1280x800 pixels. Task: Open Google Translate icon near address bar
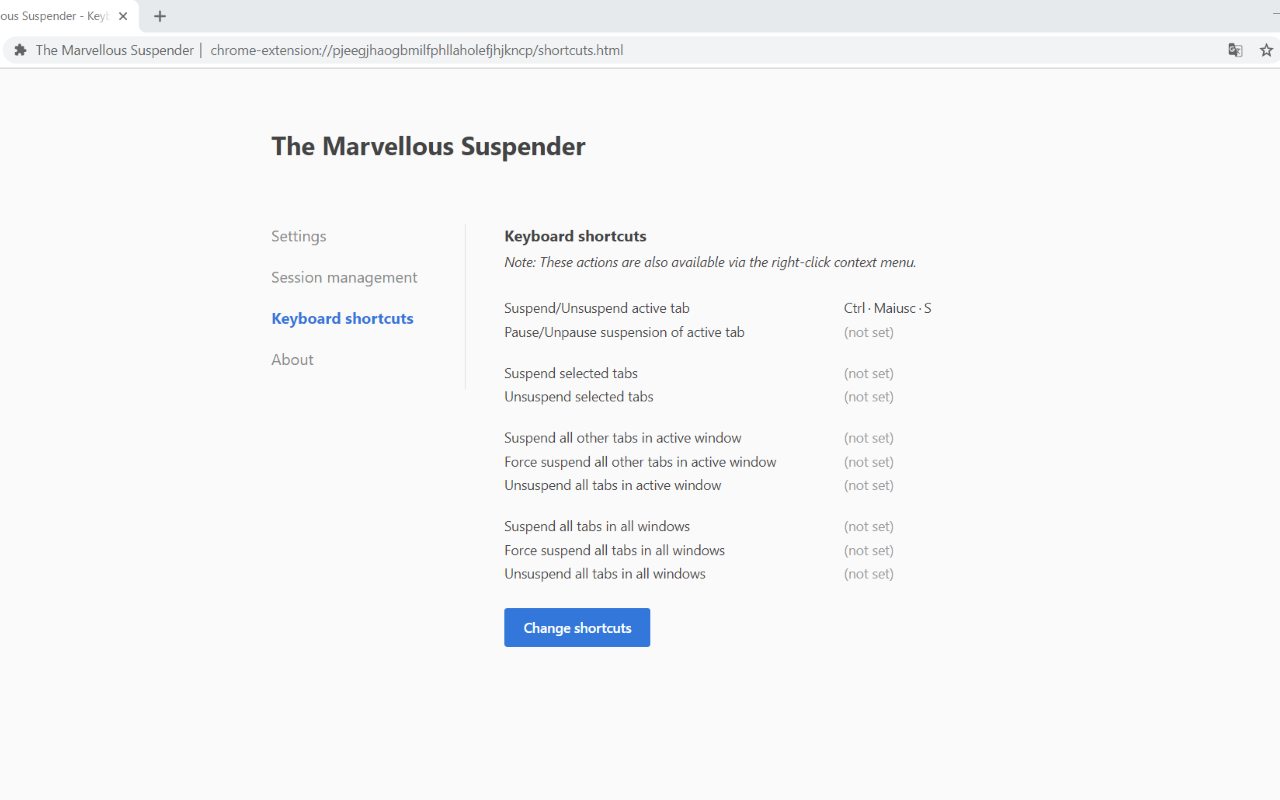point(1236,49)
